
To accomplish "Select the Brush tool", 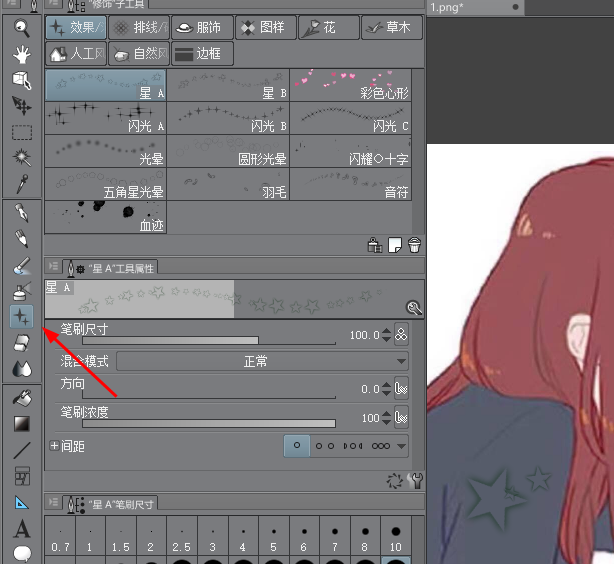I will point(22,265).
